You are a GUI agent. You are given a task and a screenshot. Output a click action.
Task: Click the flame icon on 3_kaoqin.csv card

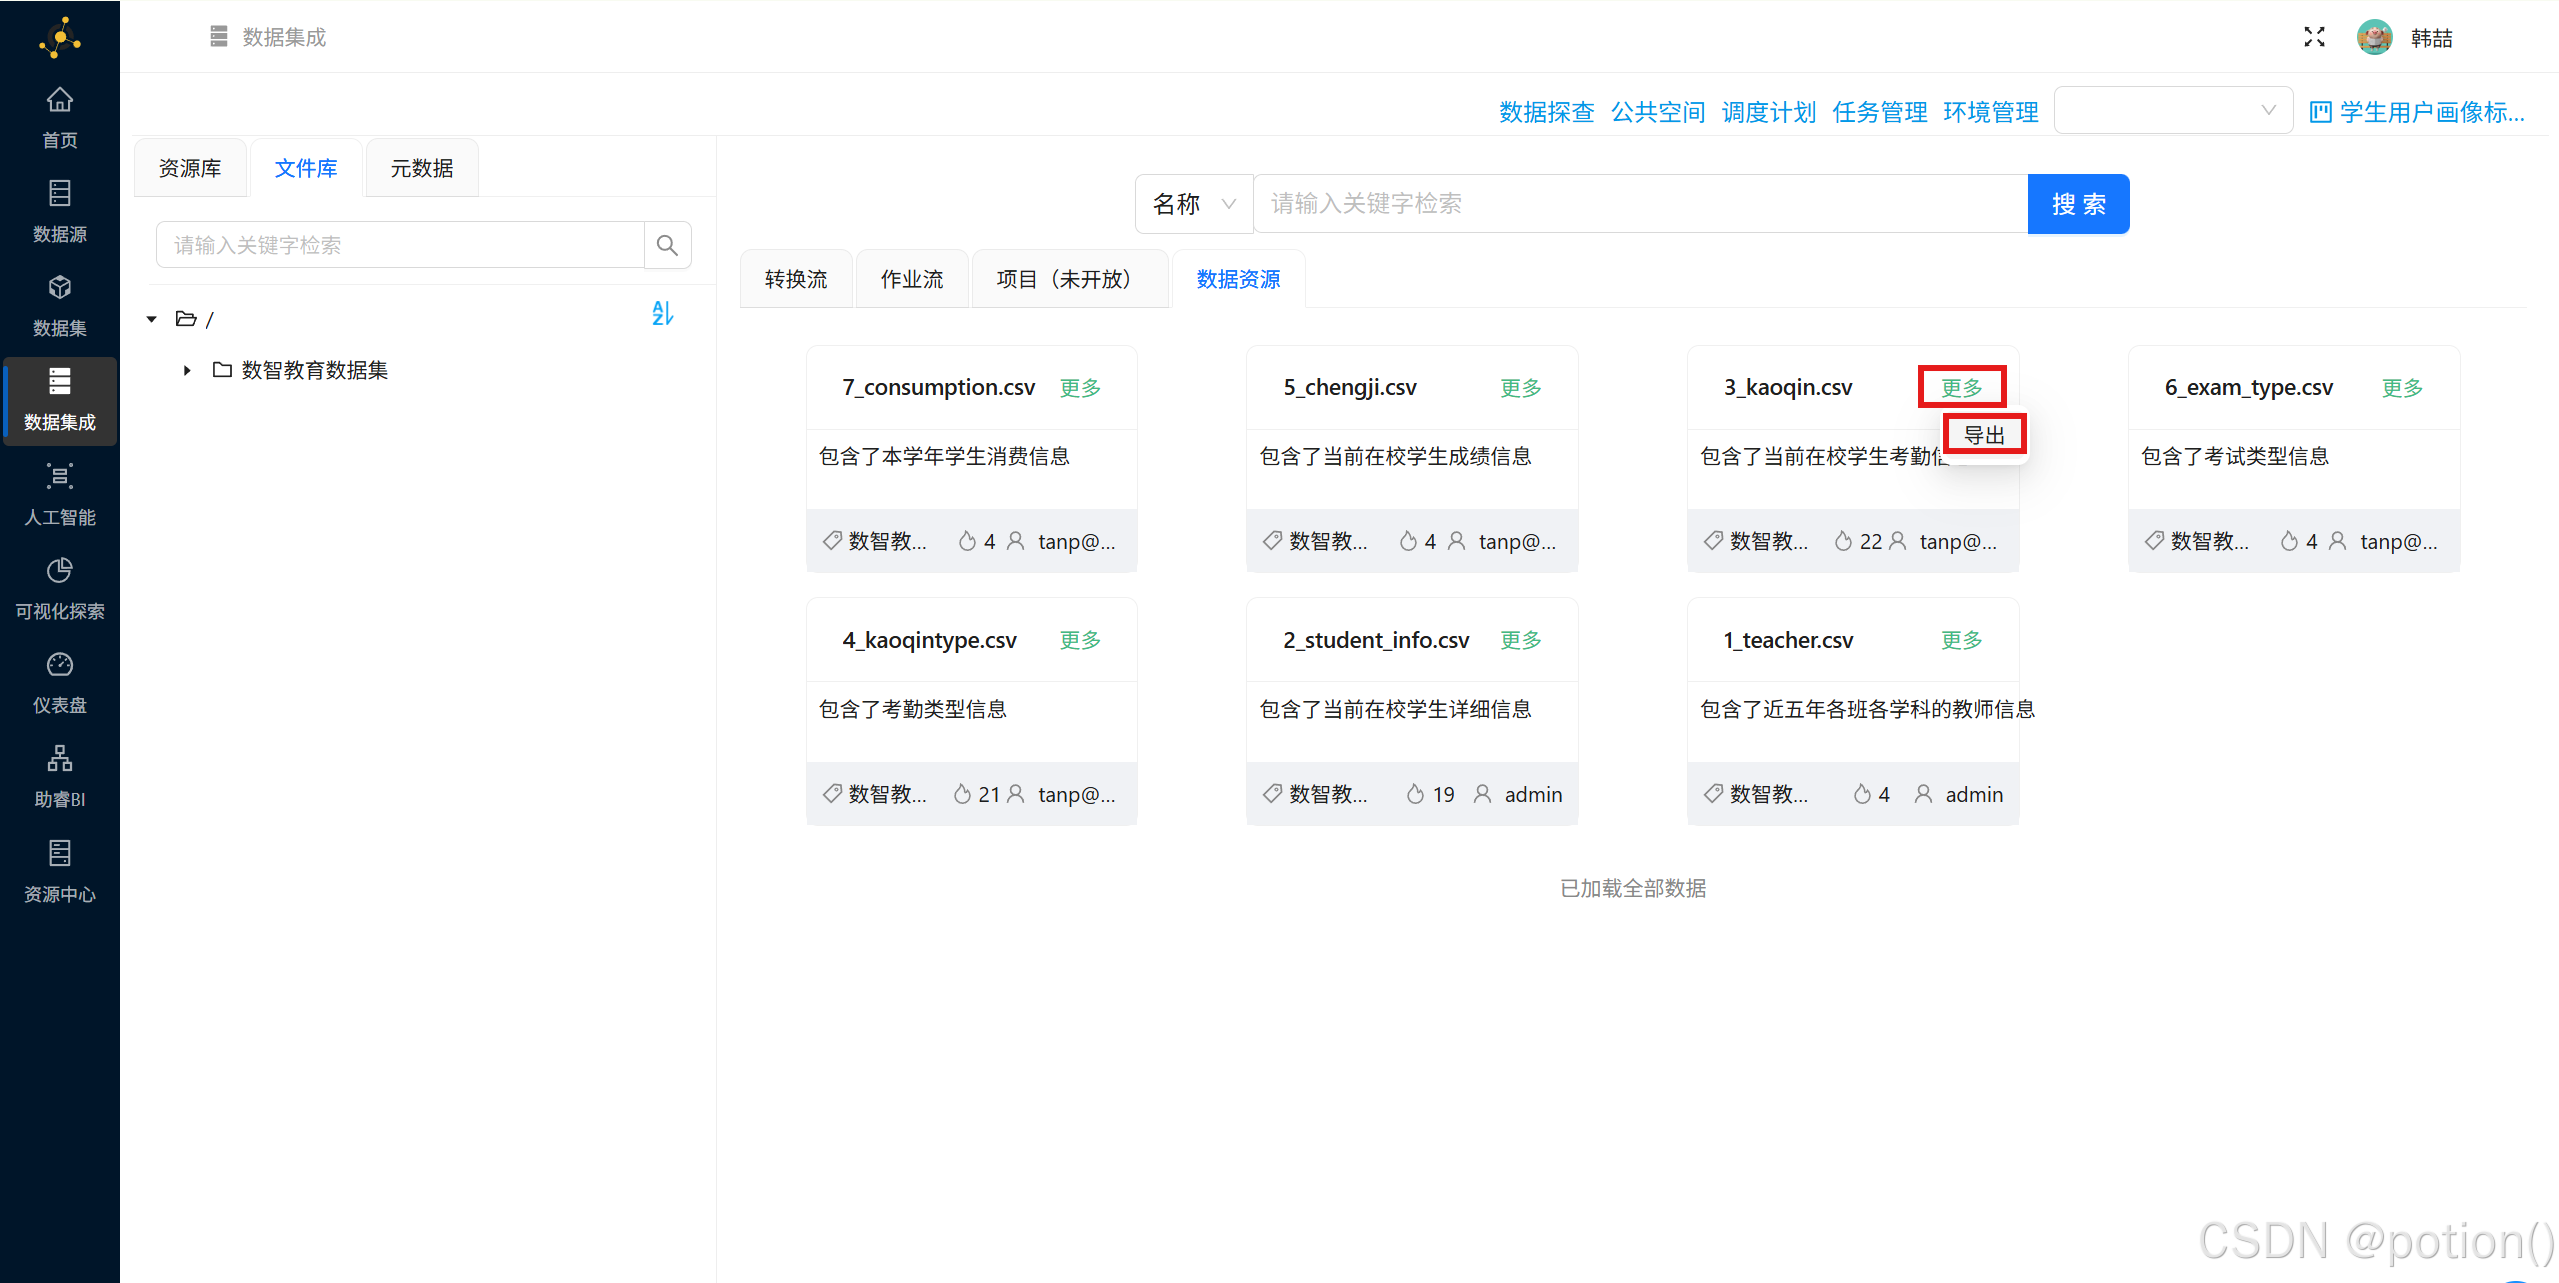[1844, 541]
